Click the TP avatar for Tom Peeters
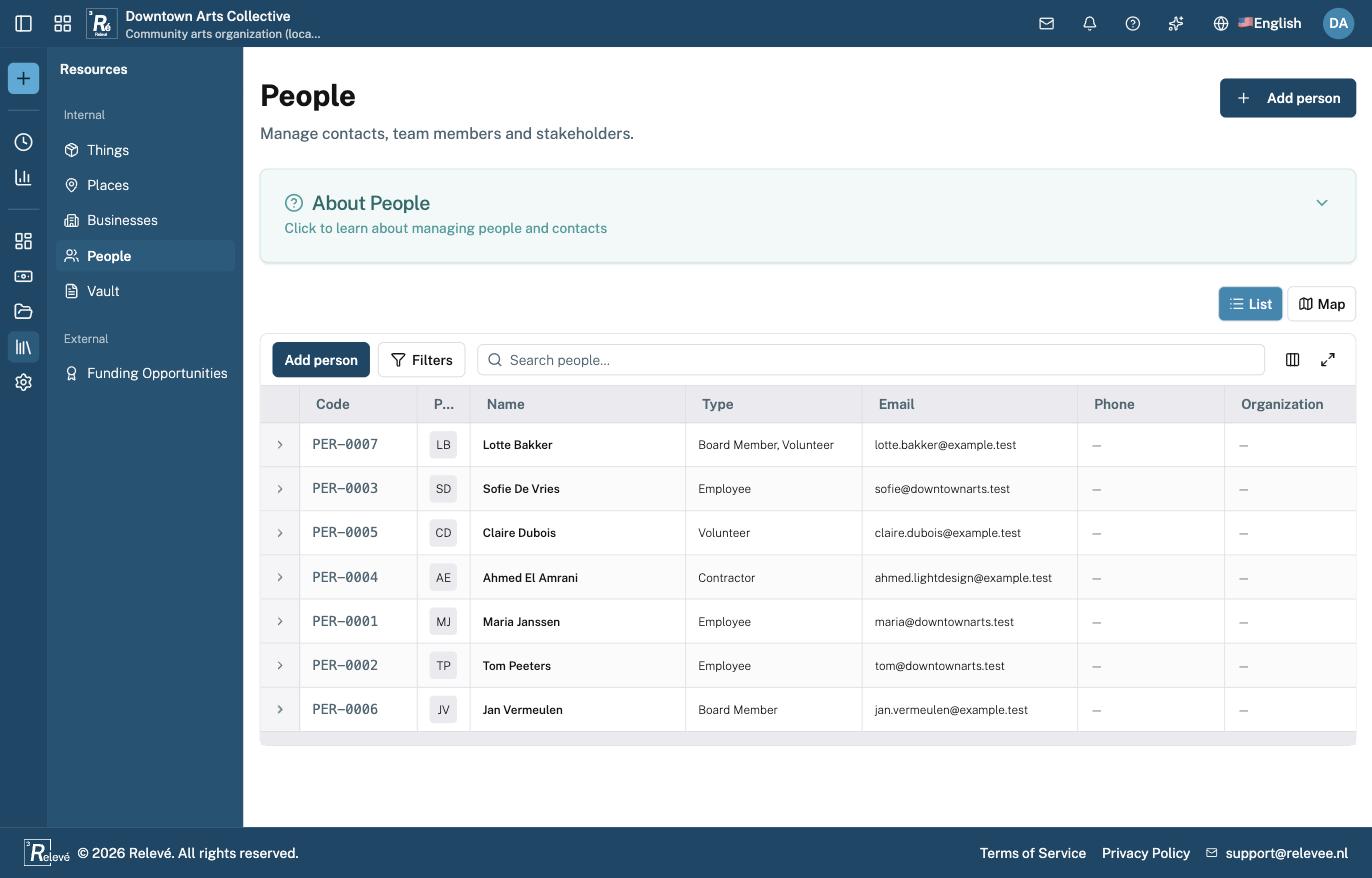Screen dimensions: 1372x878 click(443, 665)
